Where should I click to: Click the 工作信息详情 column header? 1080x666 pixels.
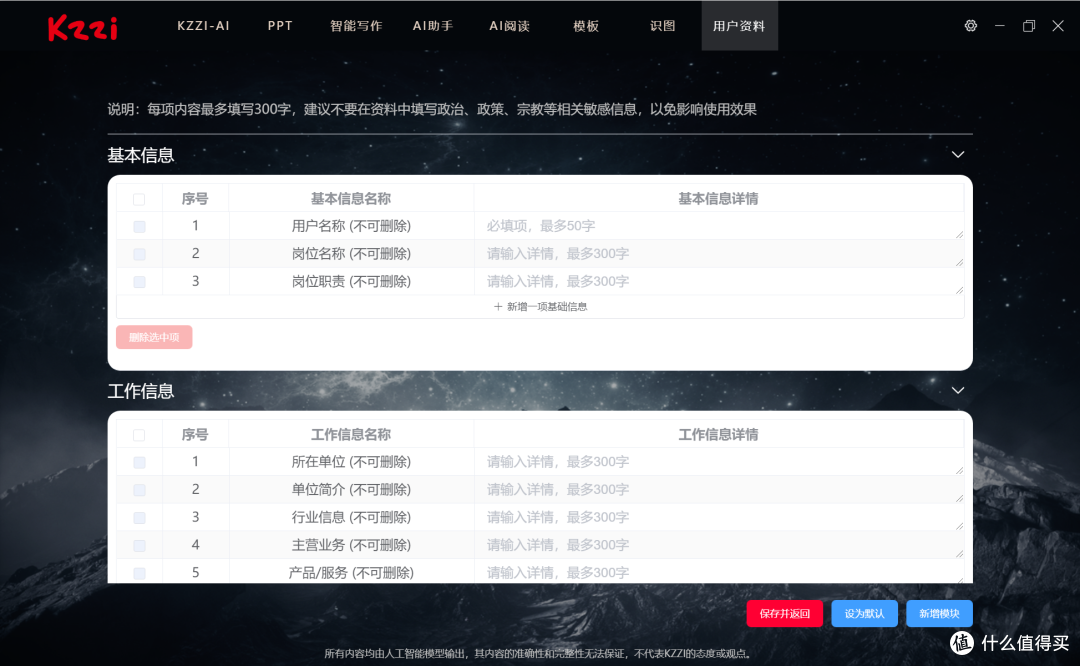(718, 435)
